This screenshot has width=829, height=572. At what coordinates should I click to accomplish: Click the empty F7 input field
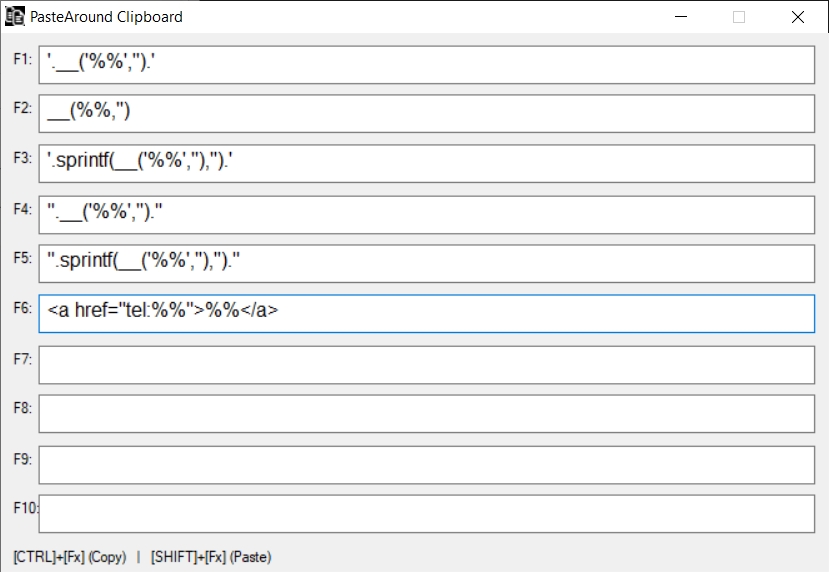(x=427, y=364)
